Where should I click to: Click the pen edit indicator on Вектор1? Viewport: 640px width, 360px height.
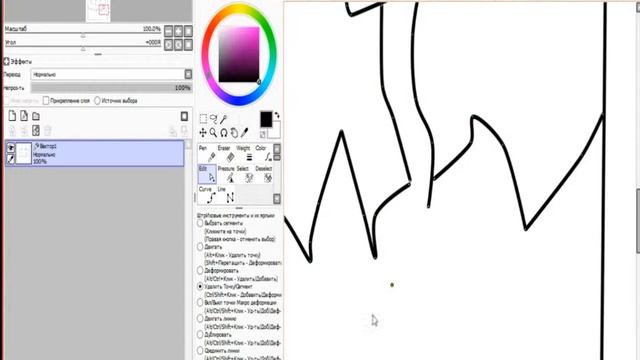tap(11, 159)
